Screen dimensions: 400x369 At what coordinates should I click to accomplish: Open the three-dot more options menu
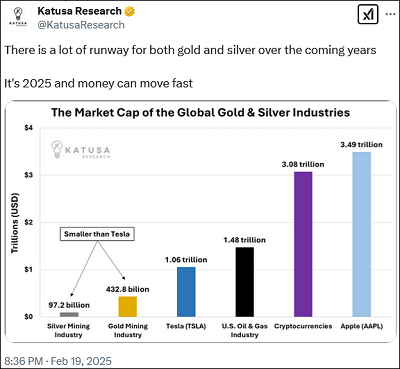pyautogui.click(x=390, y=15)
